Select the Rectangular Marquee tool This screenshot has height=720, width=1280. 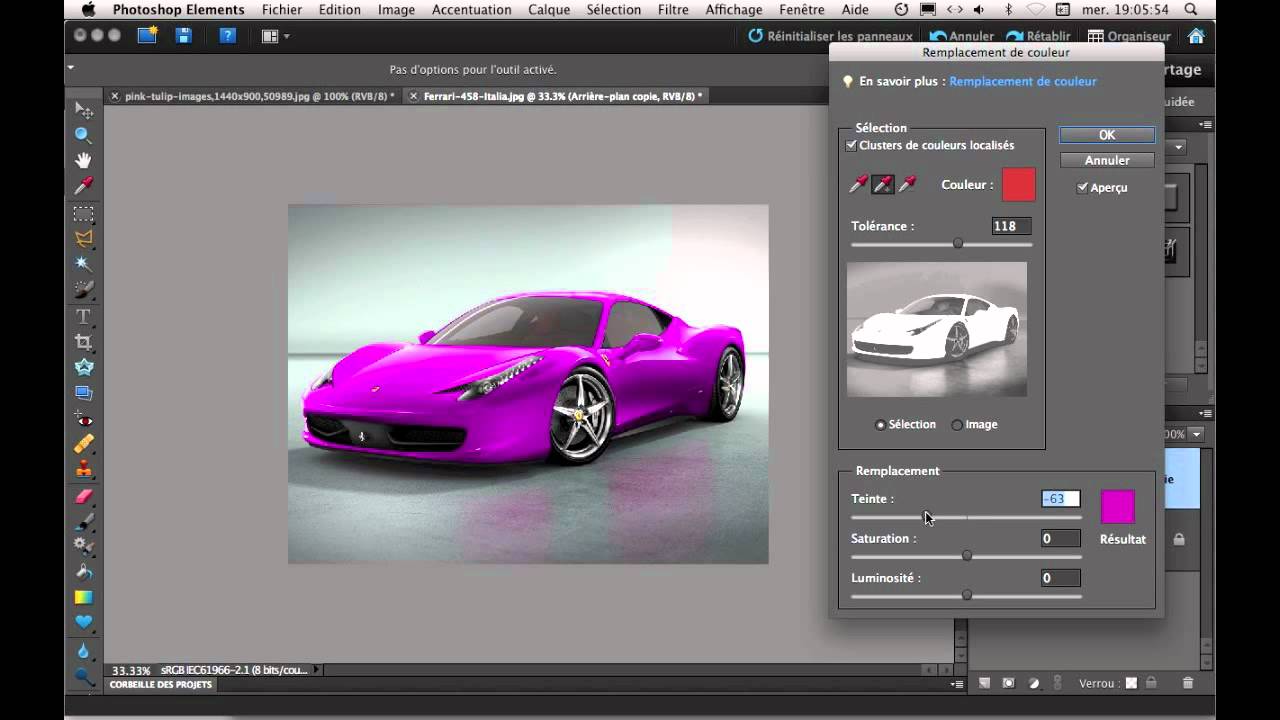(x=84, y=213)
